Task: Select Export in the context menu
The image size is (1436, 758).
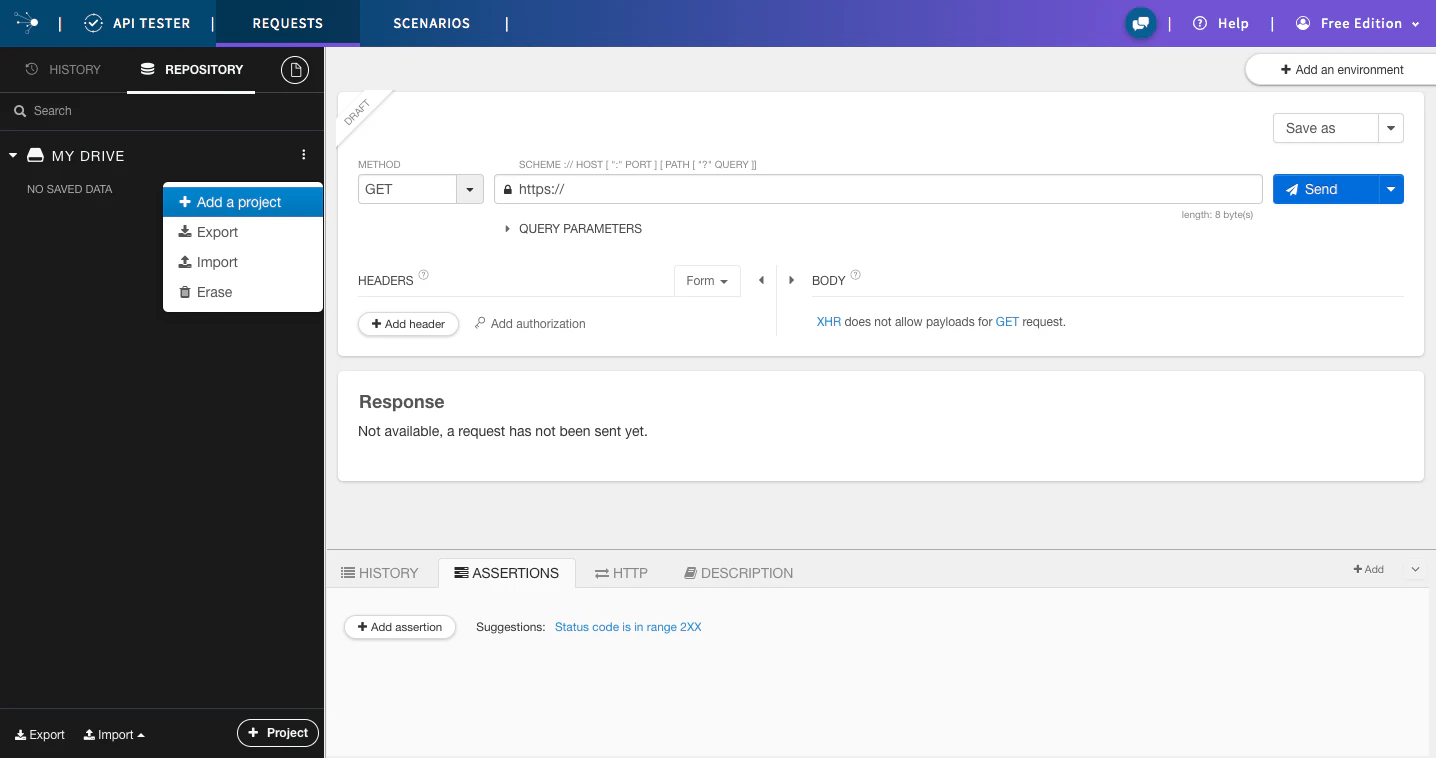Action: point(243,232)
